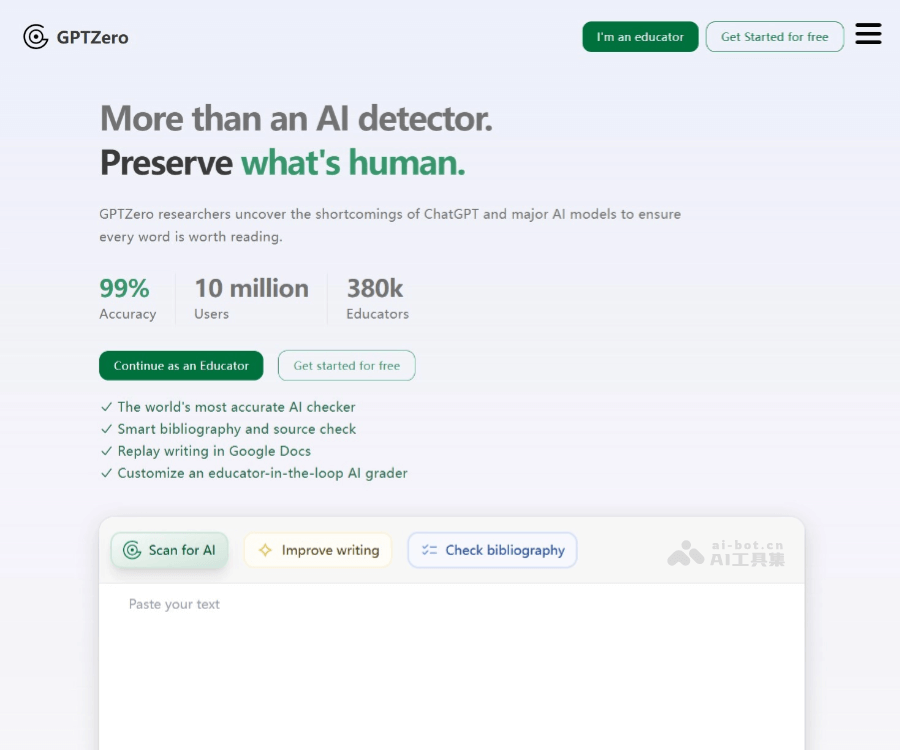Select the Check bibliography tab label

[505, 550]
